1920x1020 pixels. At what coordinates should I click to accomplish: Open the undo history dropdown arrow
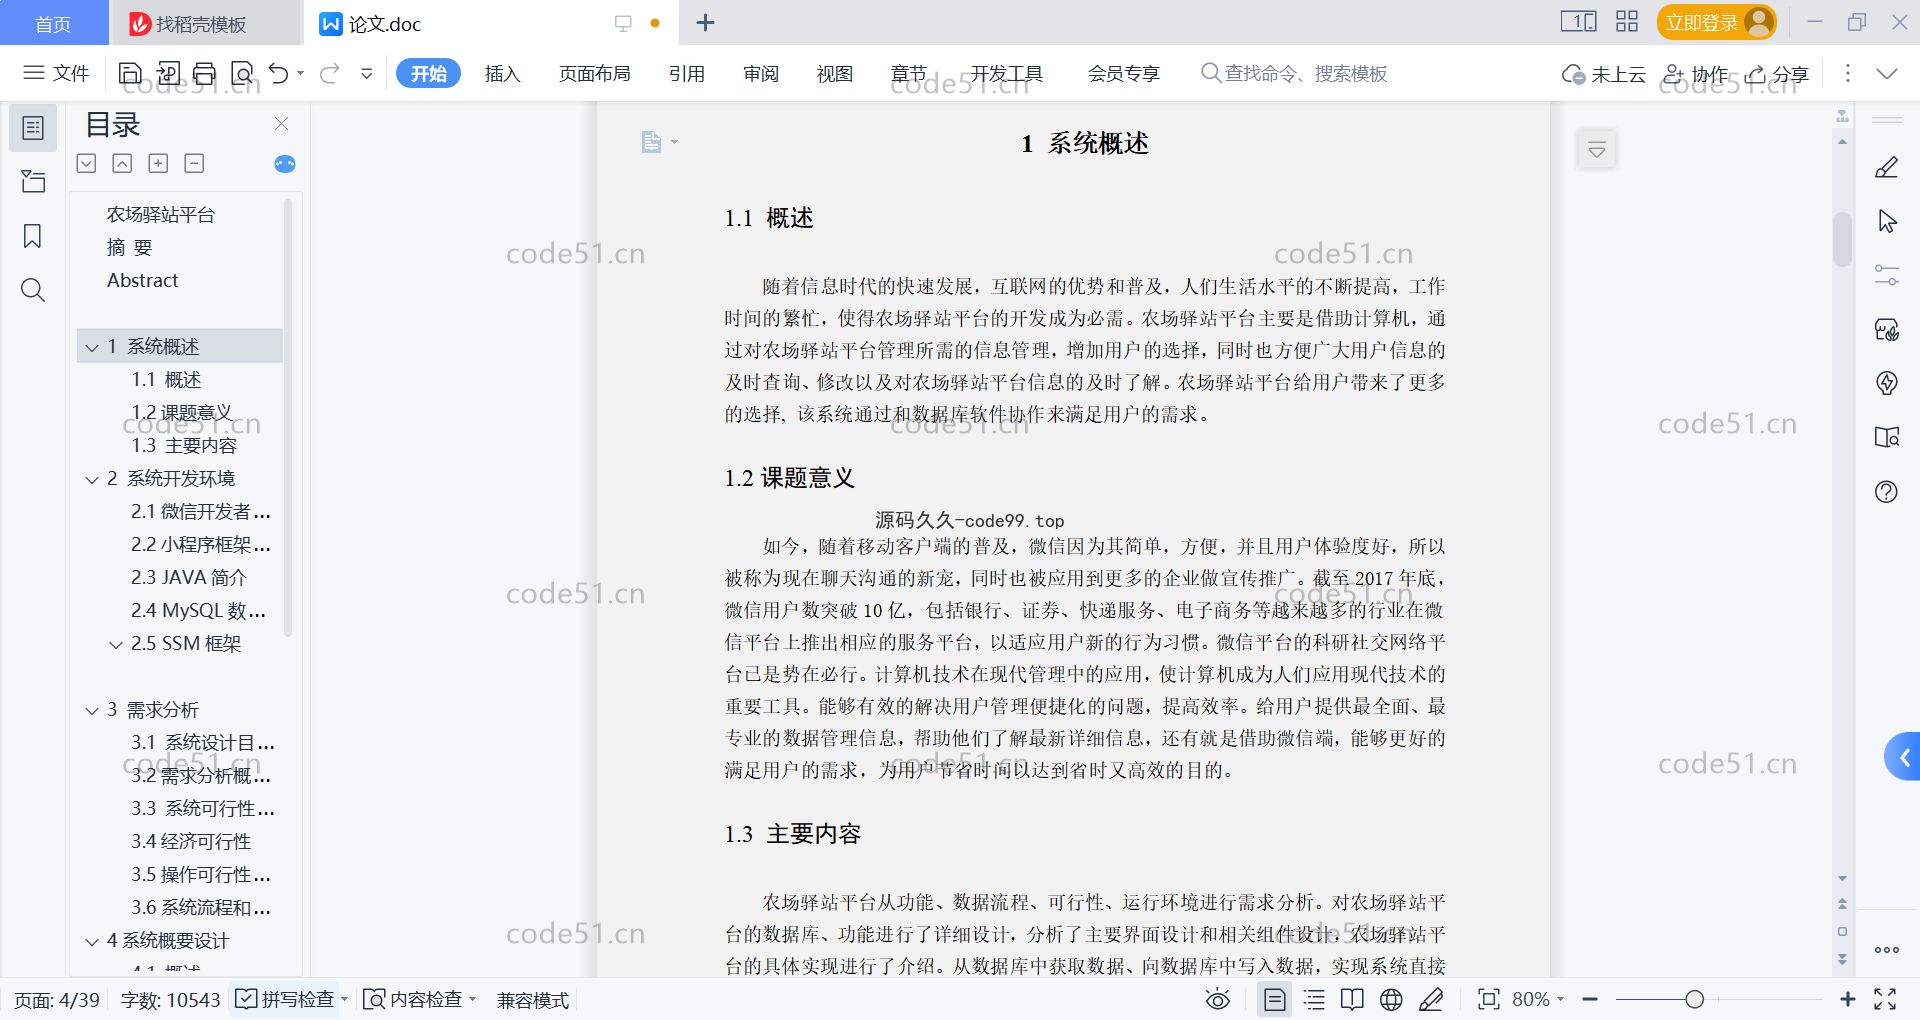300,73
